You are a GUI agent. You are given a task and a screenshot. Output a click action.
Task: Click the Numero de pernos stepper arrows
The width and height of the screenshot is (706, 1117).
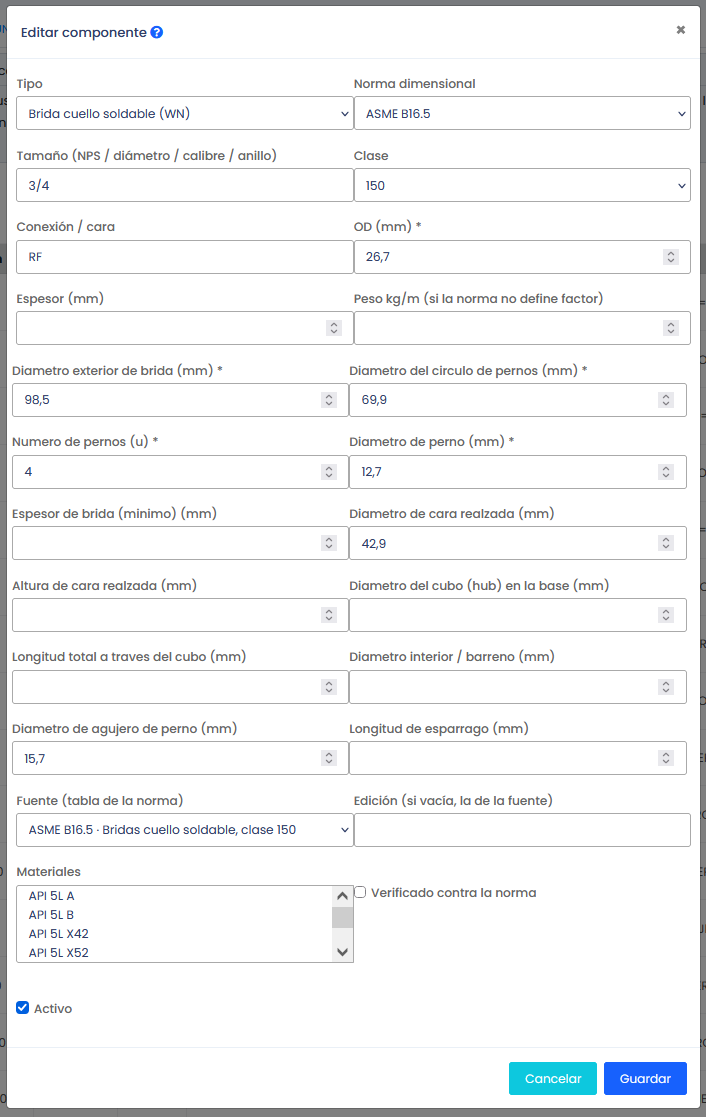pos(328,472)
